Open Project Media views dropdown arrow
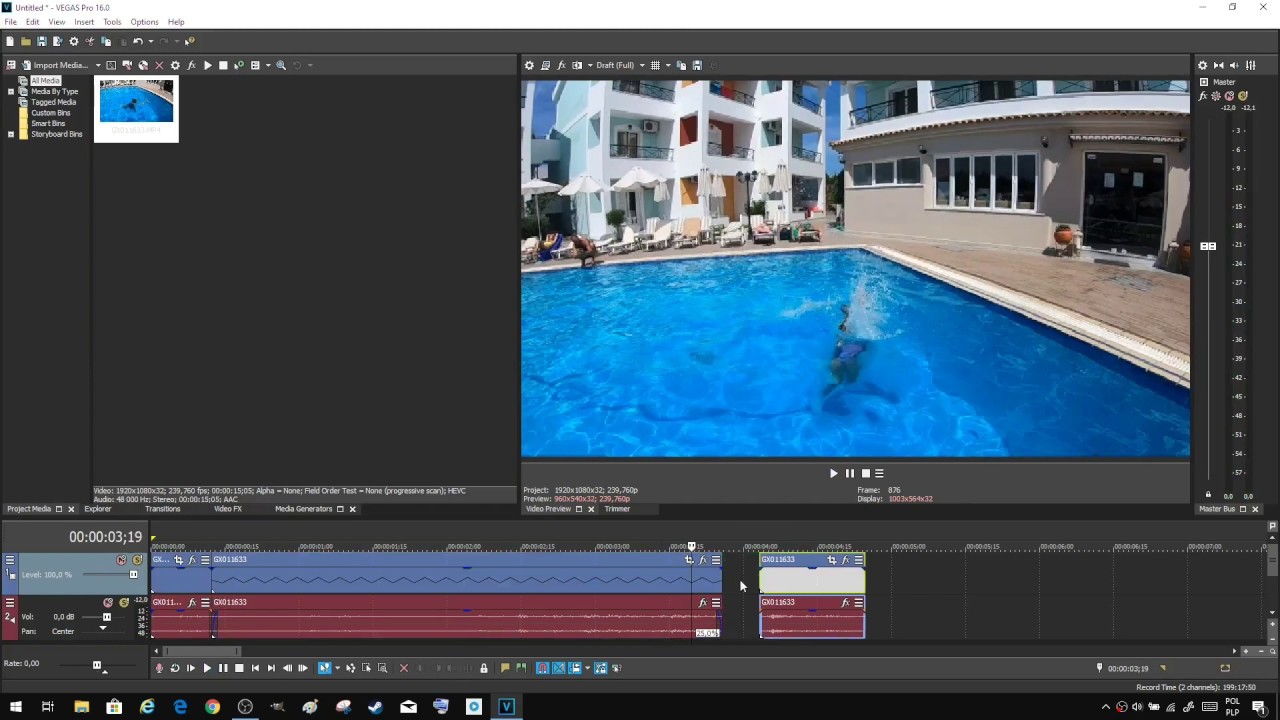This screenshot has height=720, width=1280. 268,65
